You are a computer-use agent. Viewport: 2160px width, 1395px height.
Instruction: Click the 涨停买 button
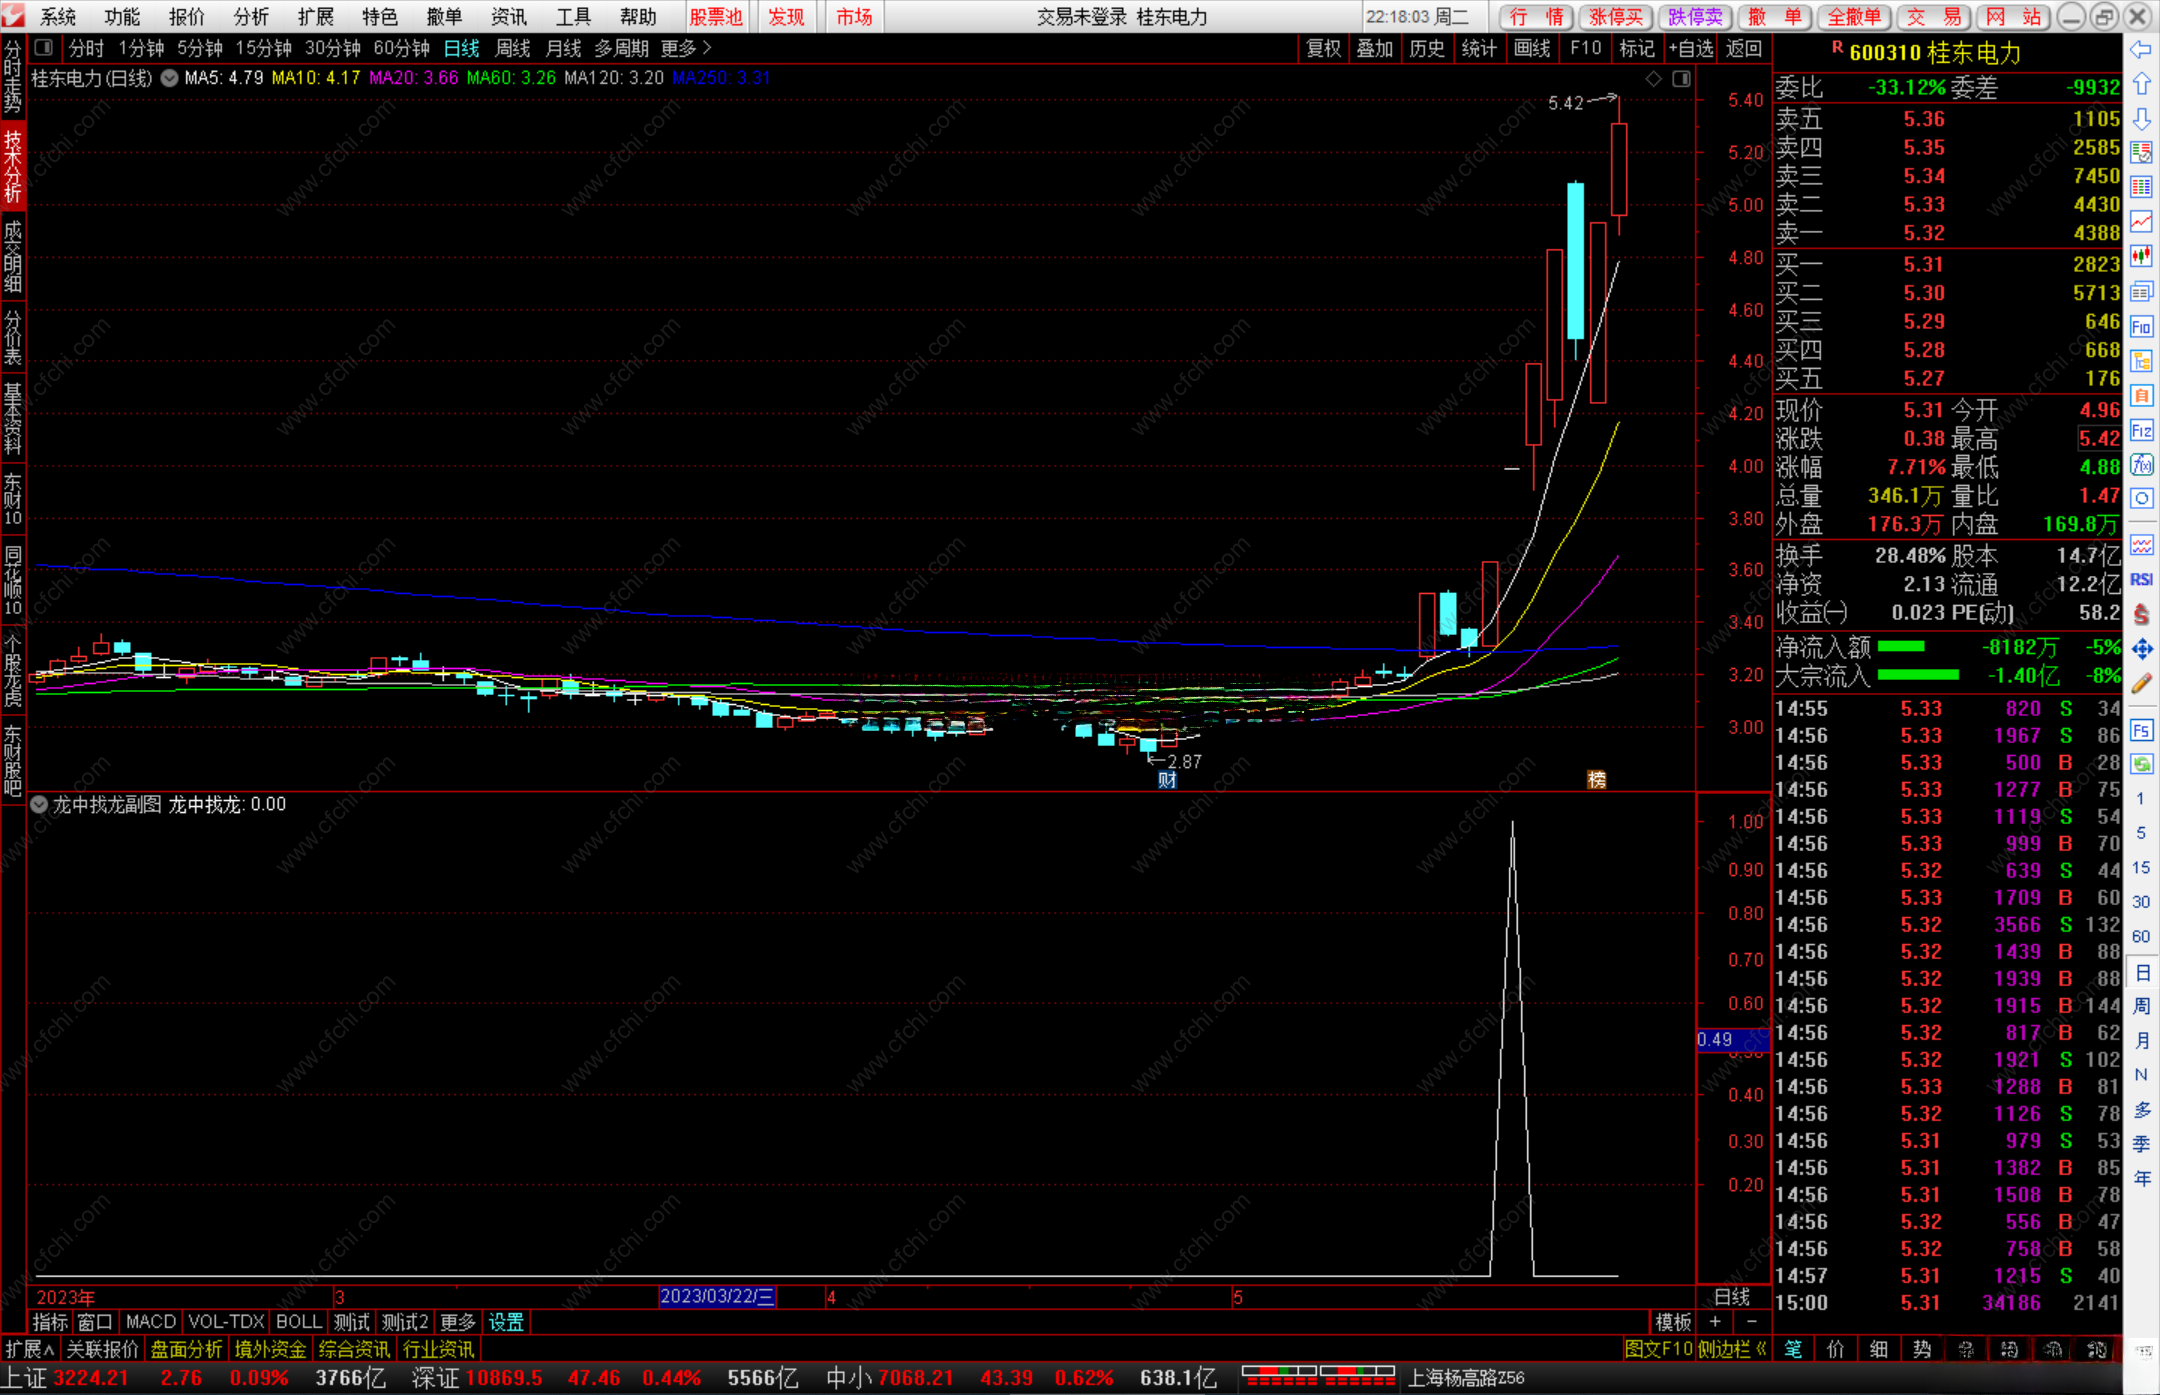[1615, 17]
